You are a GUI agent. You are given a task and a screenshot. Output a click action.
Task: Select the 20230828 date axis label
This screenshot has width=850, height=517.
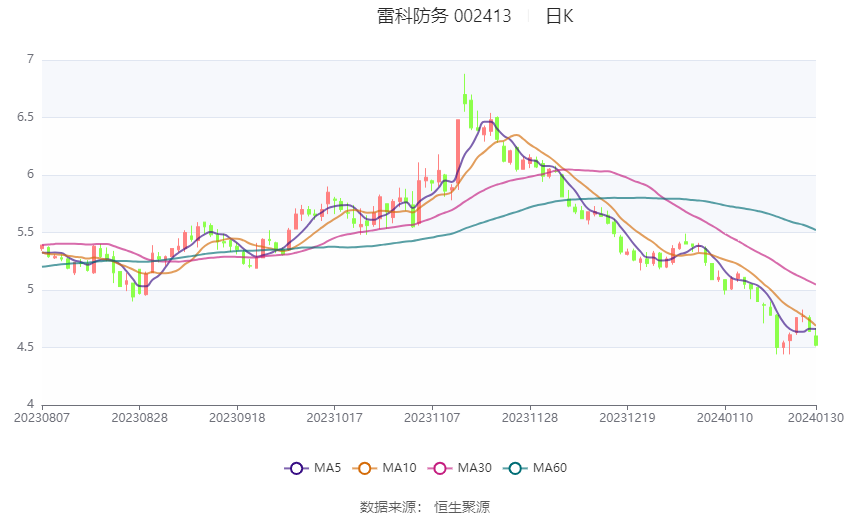point(139,418)
